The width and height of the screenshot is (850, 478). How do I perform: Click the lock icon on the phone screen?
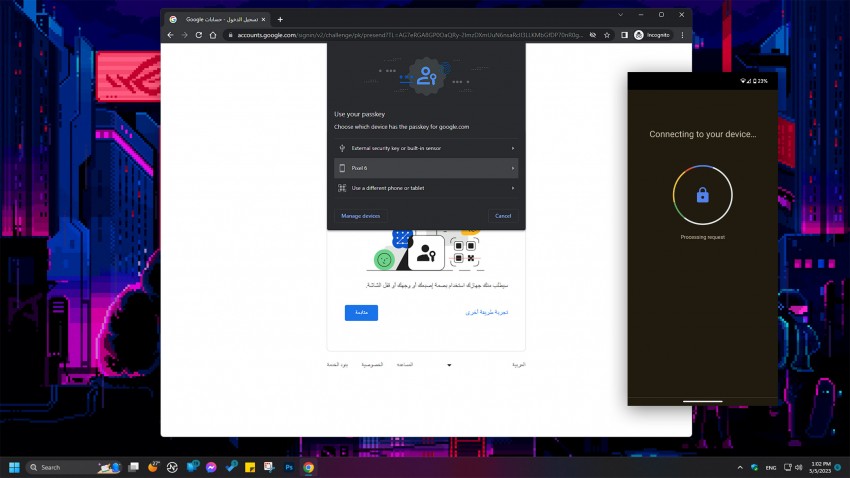(703, 195)
